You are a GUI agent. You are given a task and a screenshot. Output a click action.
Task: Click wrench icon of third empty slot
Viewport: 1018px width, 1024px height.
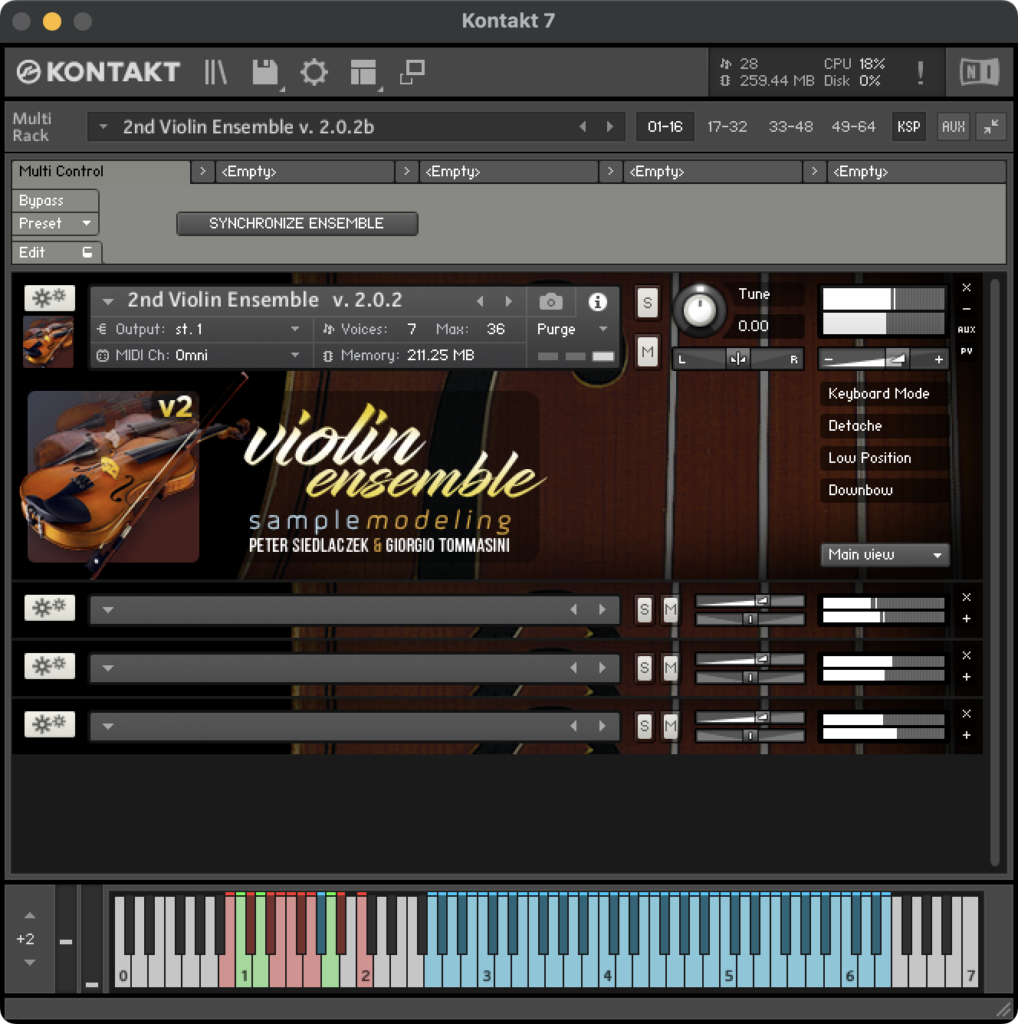(x=50, y=724)
